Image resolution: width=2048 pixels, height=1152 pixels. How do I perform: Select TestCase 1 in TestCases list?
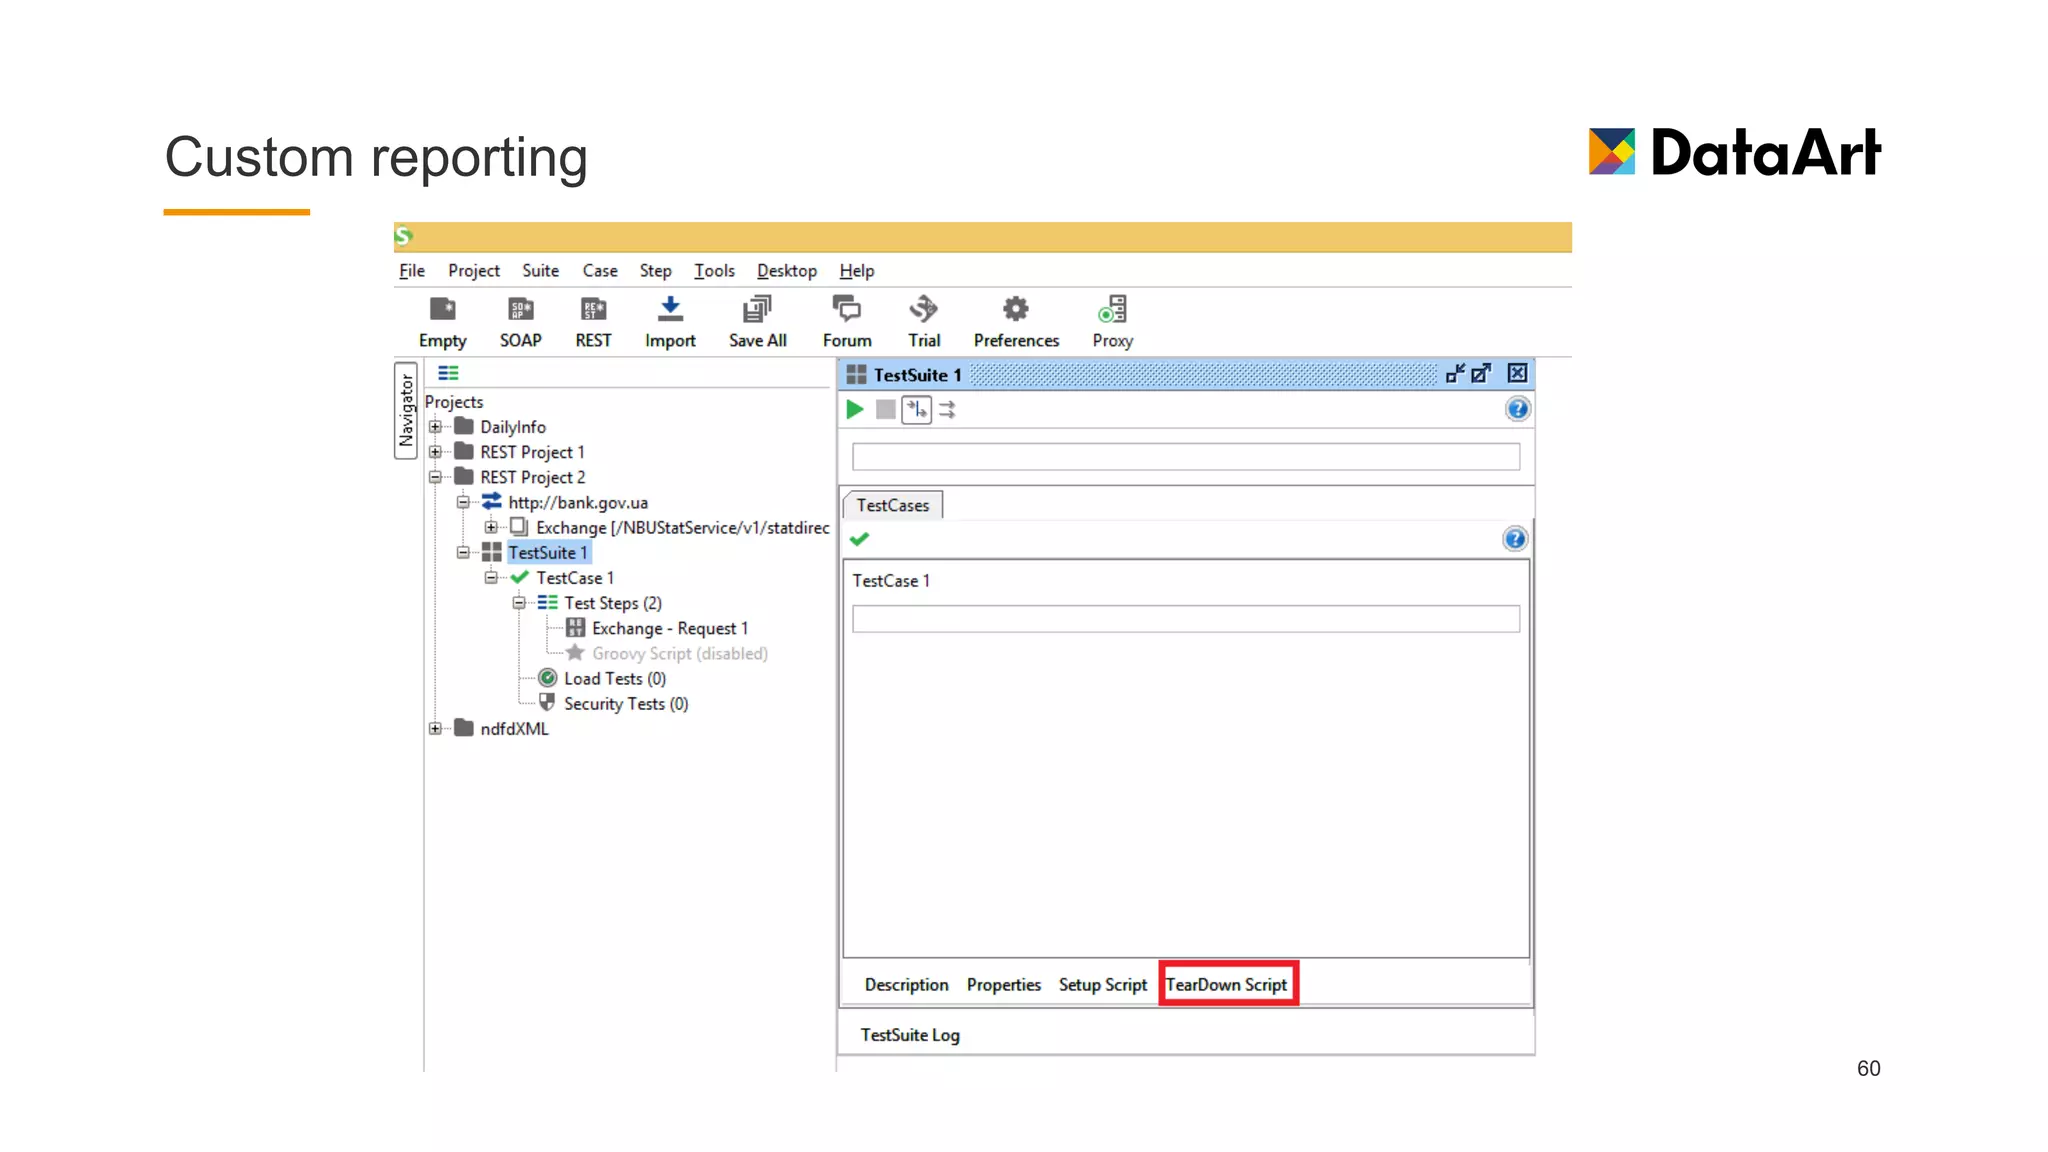pyautogui.click(x=891, y=581)
